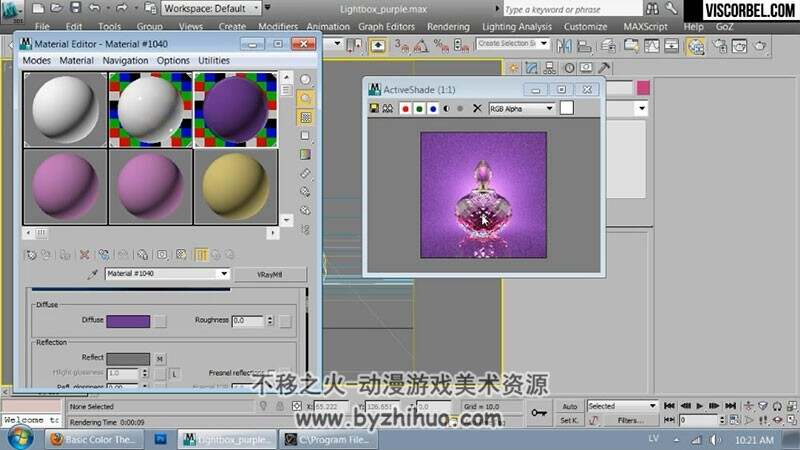Click the pink object color swatch in command panel

coord(643,88)
